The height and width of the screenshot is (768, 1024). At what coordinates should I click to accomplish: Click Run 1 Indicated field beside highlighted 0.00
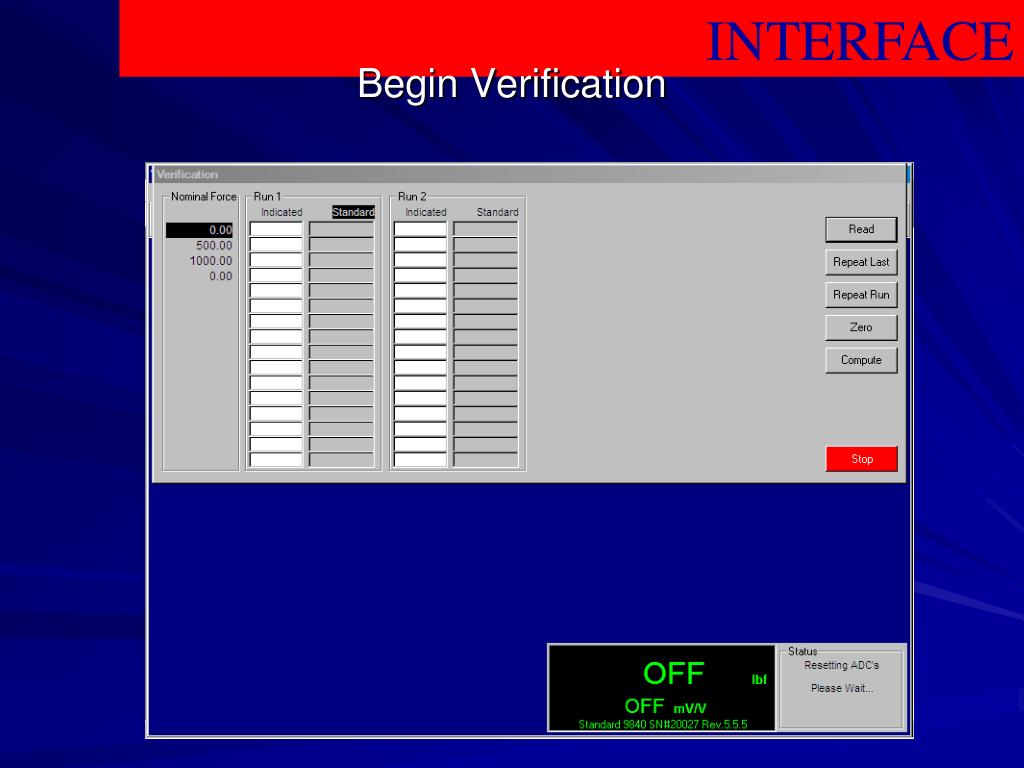[x=276, y=229]
